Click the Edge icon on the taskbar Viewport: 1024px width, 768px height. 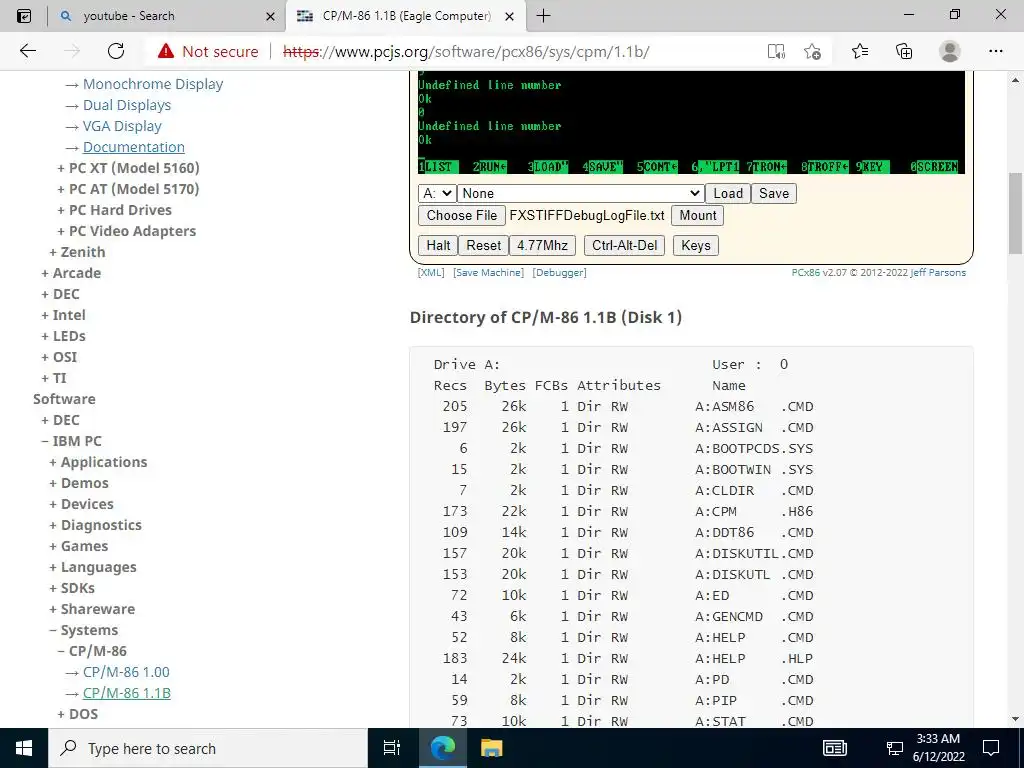point(442,748)
